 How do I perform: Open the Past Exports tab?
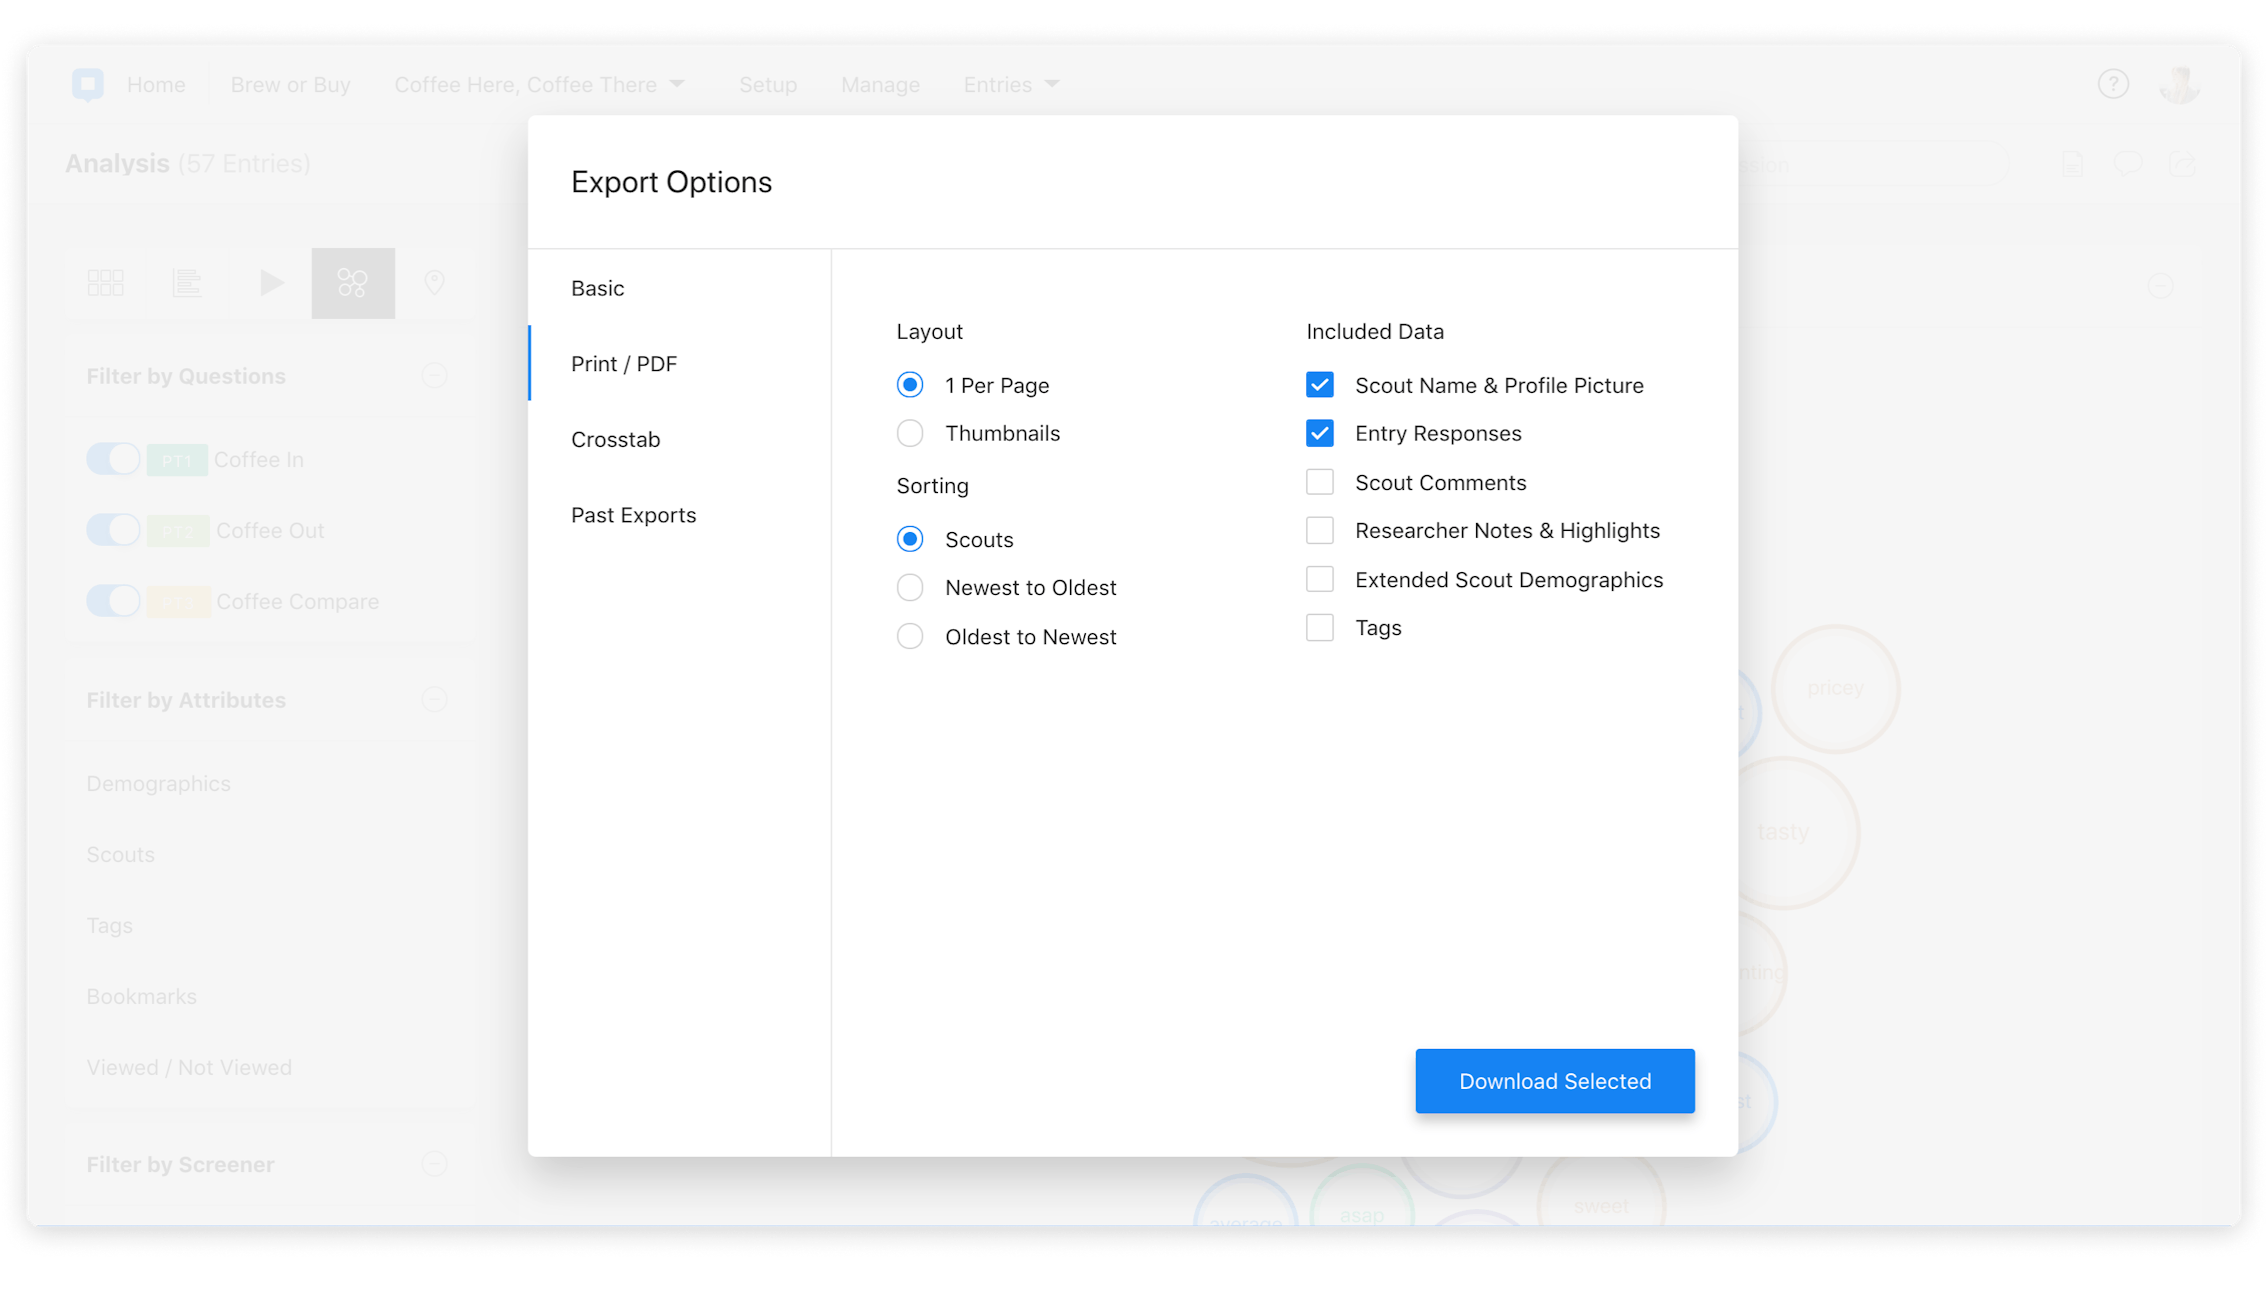pos(633,515)
